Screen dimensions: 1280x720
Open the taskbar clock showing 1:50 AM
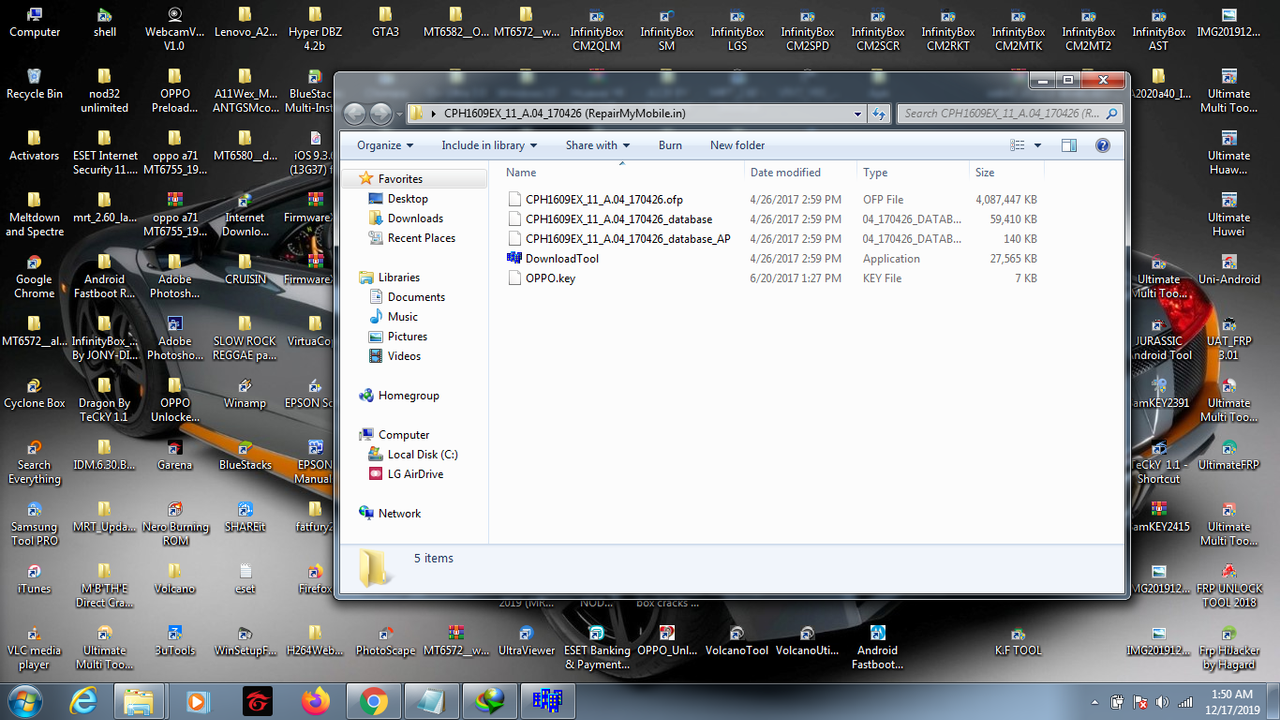[1231, 701]
